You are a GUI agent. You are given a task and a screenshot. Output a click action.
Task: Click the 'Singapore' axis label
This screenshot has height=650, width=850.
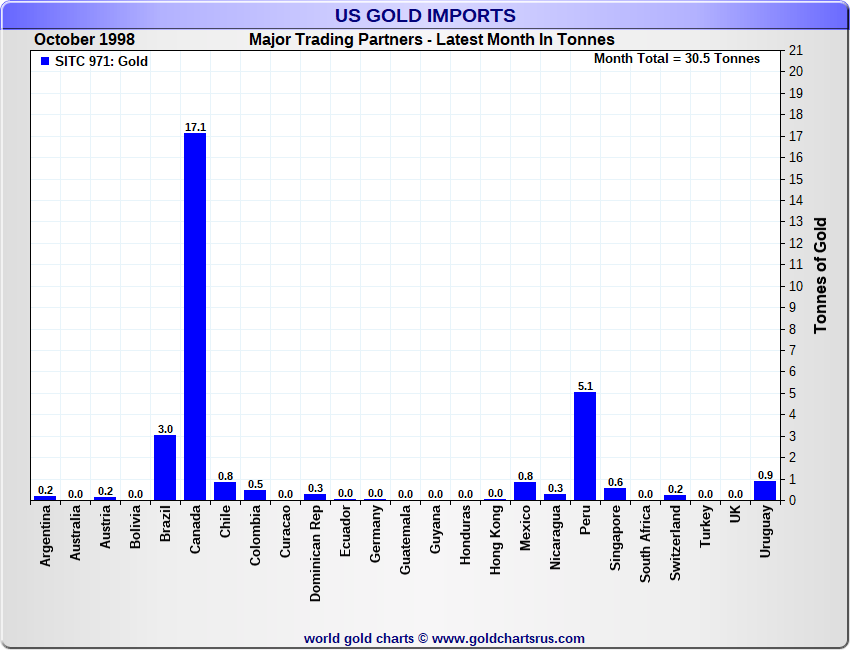(x=615, y=538)
